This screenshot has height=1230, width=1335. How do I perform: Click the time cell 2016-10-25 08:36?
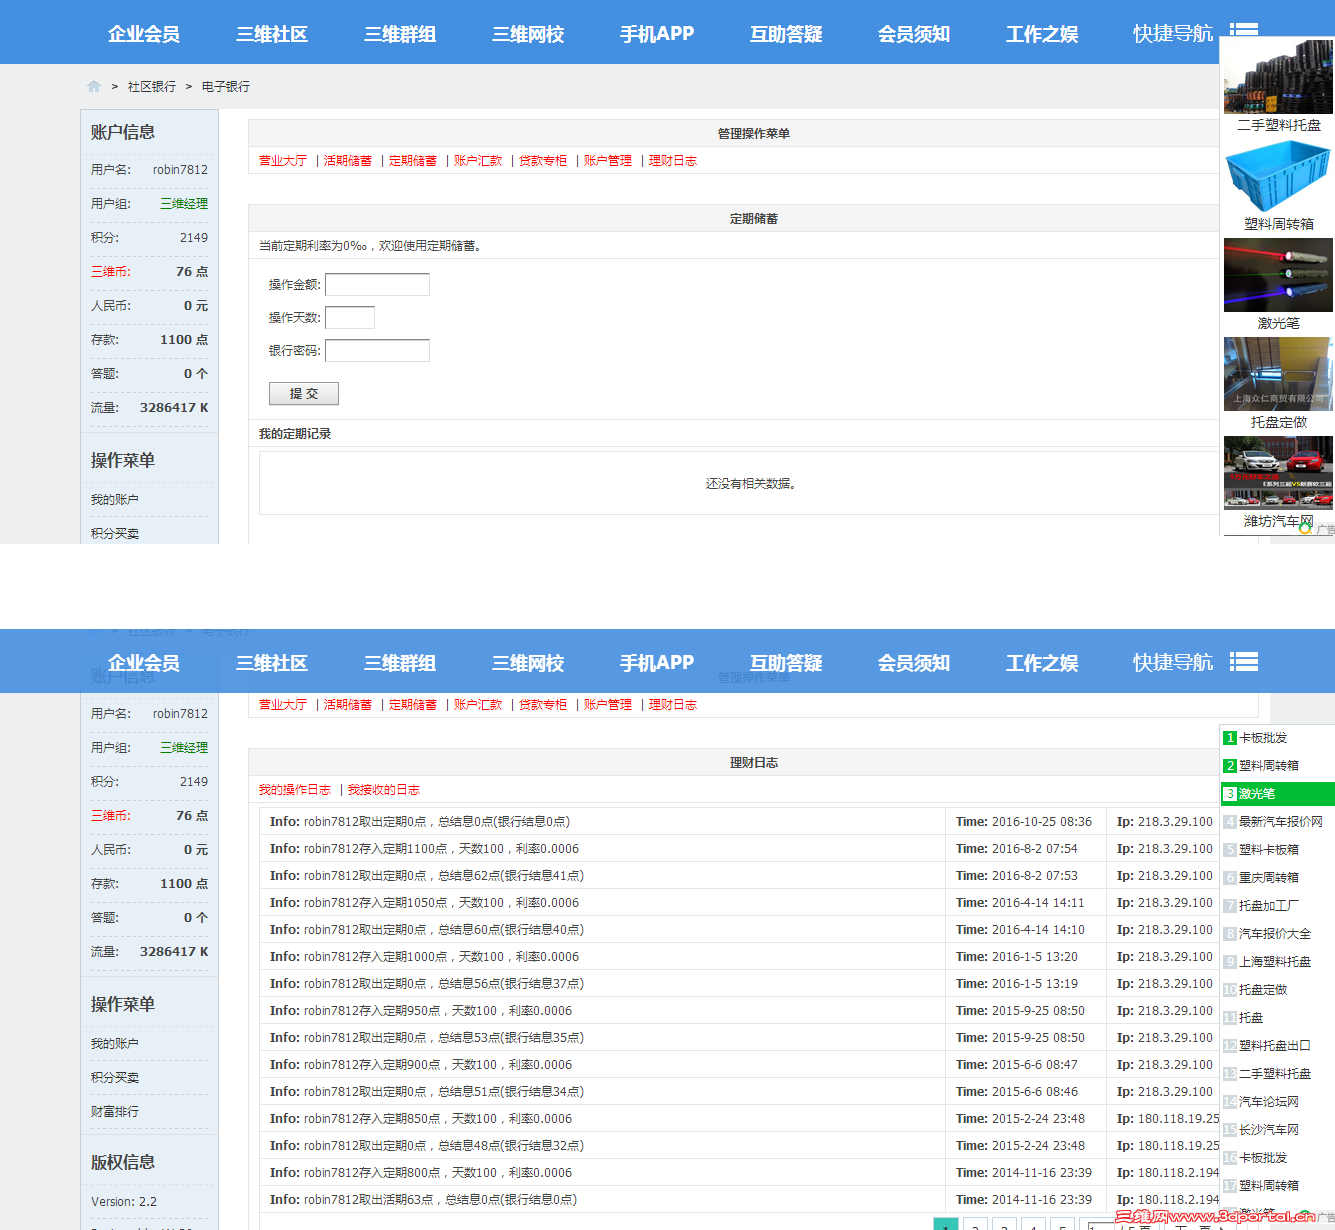pyautogui.click(x=1024, y=822)
